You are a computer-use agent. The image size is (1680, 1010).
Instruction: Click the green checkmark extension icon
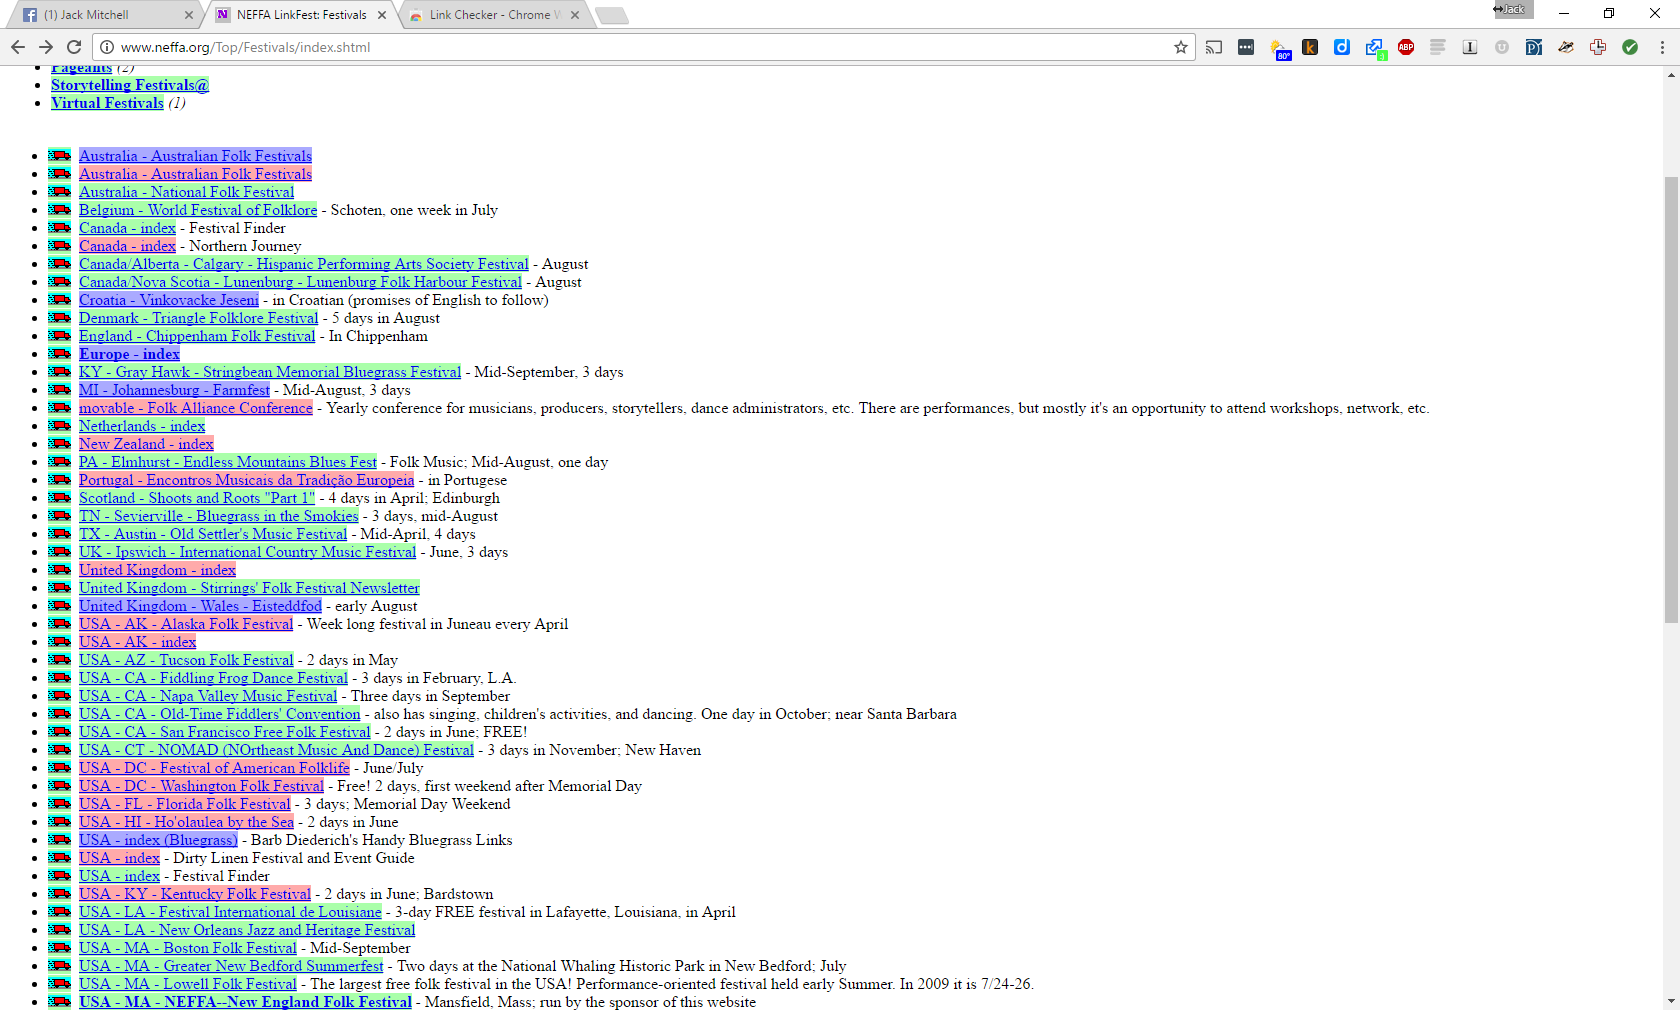tap(1630, 47)
